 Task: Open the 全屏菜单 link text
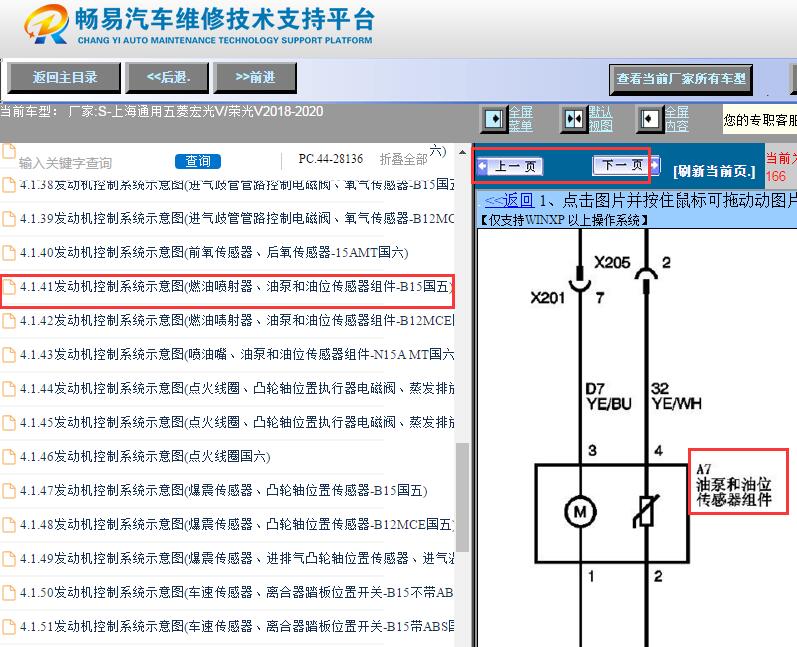pyautogui.click(x=521, y=119)
